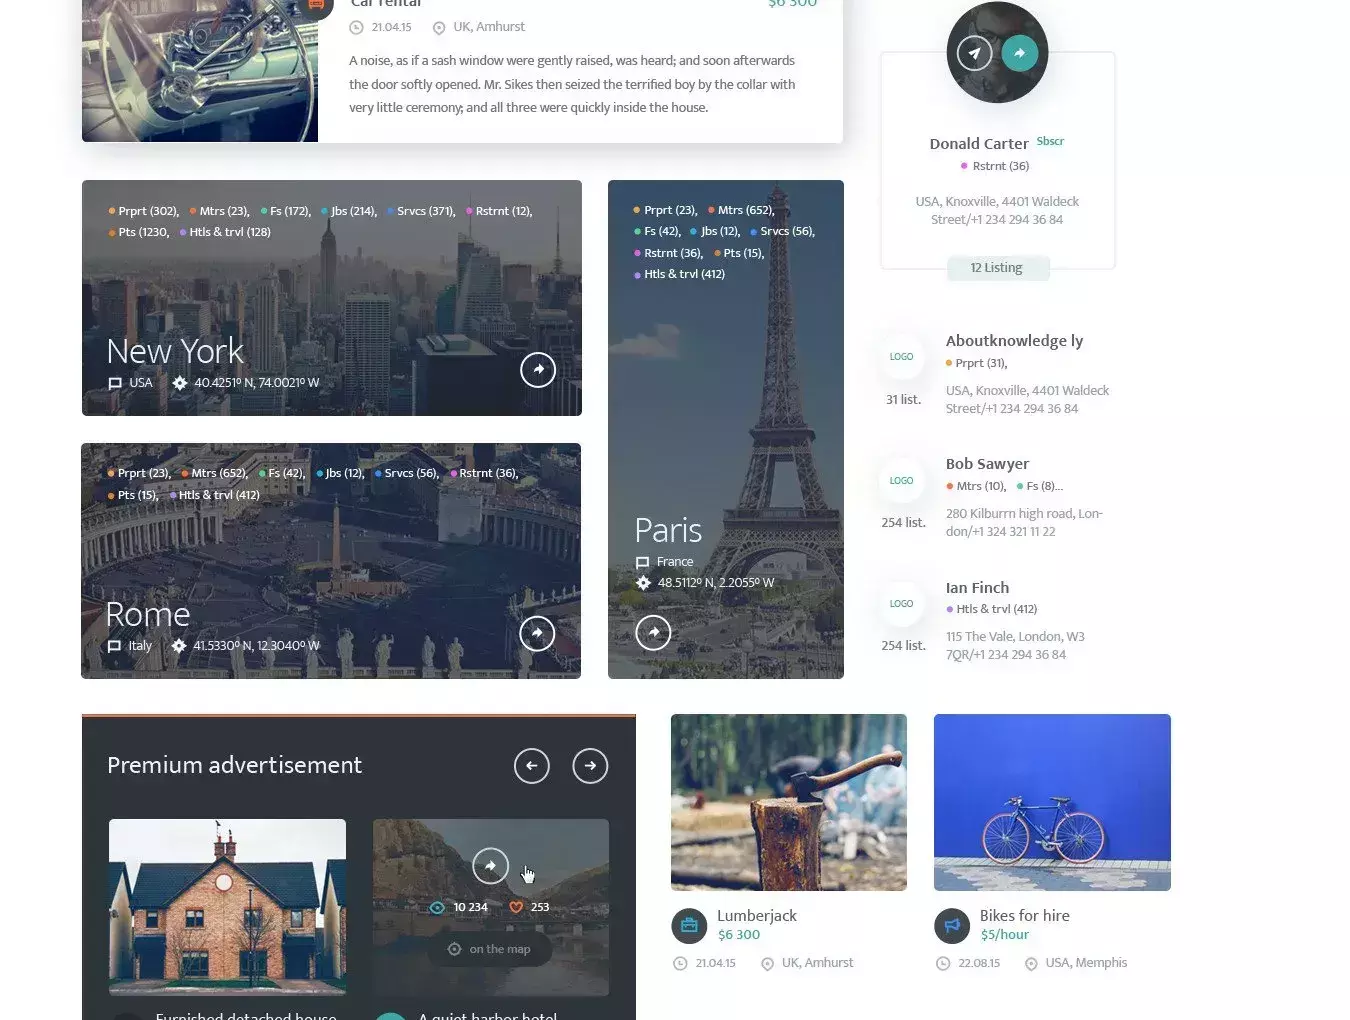
Task: Select the Prprt (302) category on New York card
Action: click(x=143, y=211)
